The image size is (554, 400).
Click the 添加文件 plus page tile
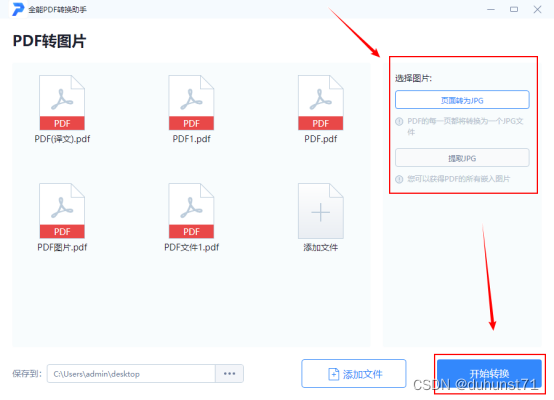pyautogui.click(x=320, y=211)
